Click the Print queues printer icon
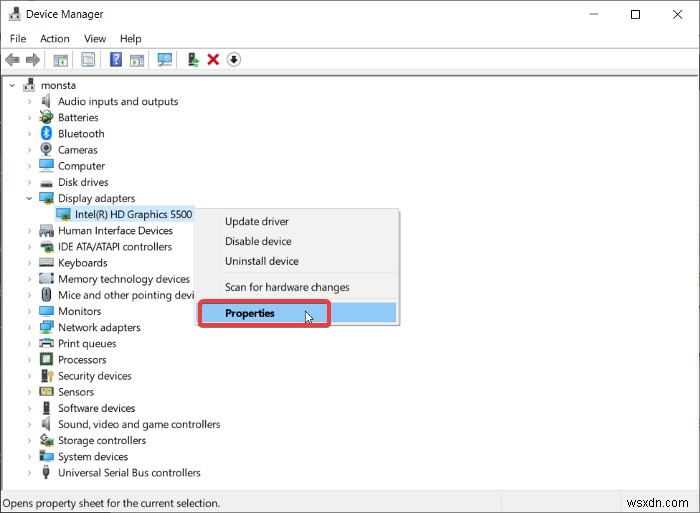Screen dimensions: 700x513 point(46,343)
